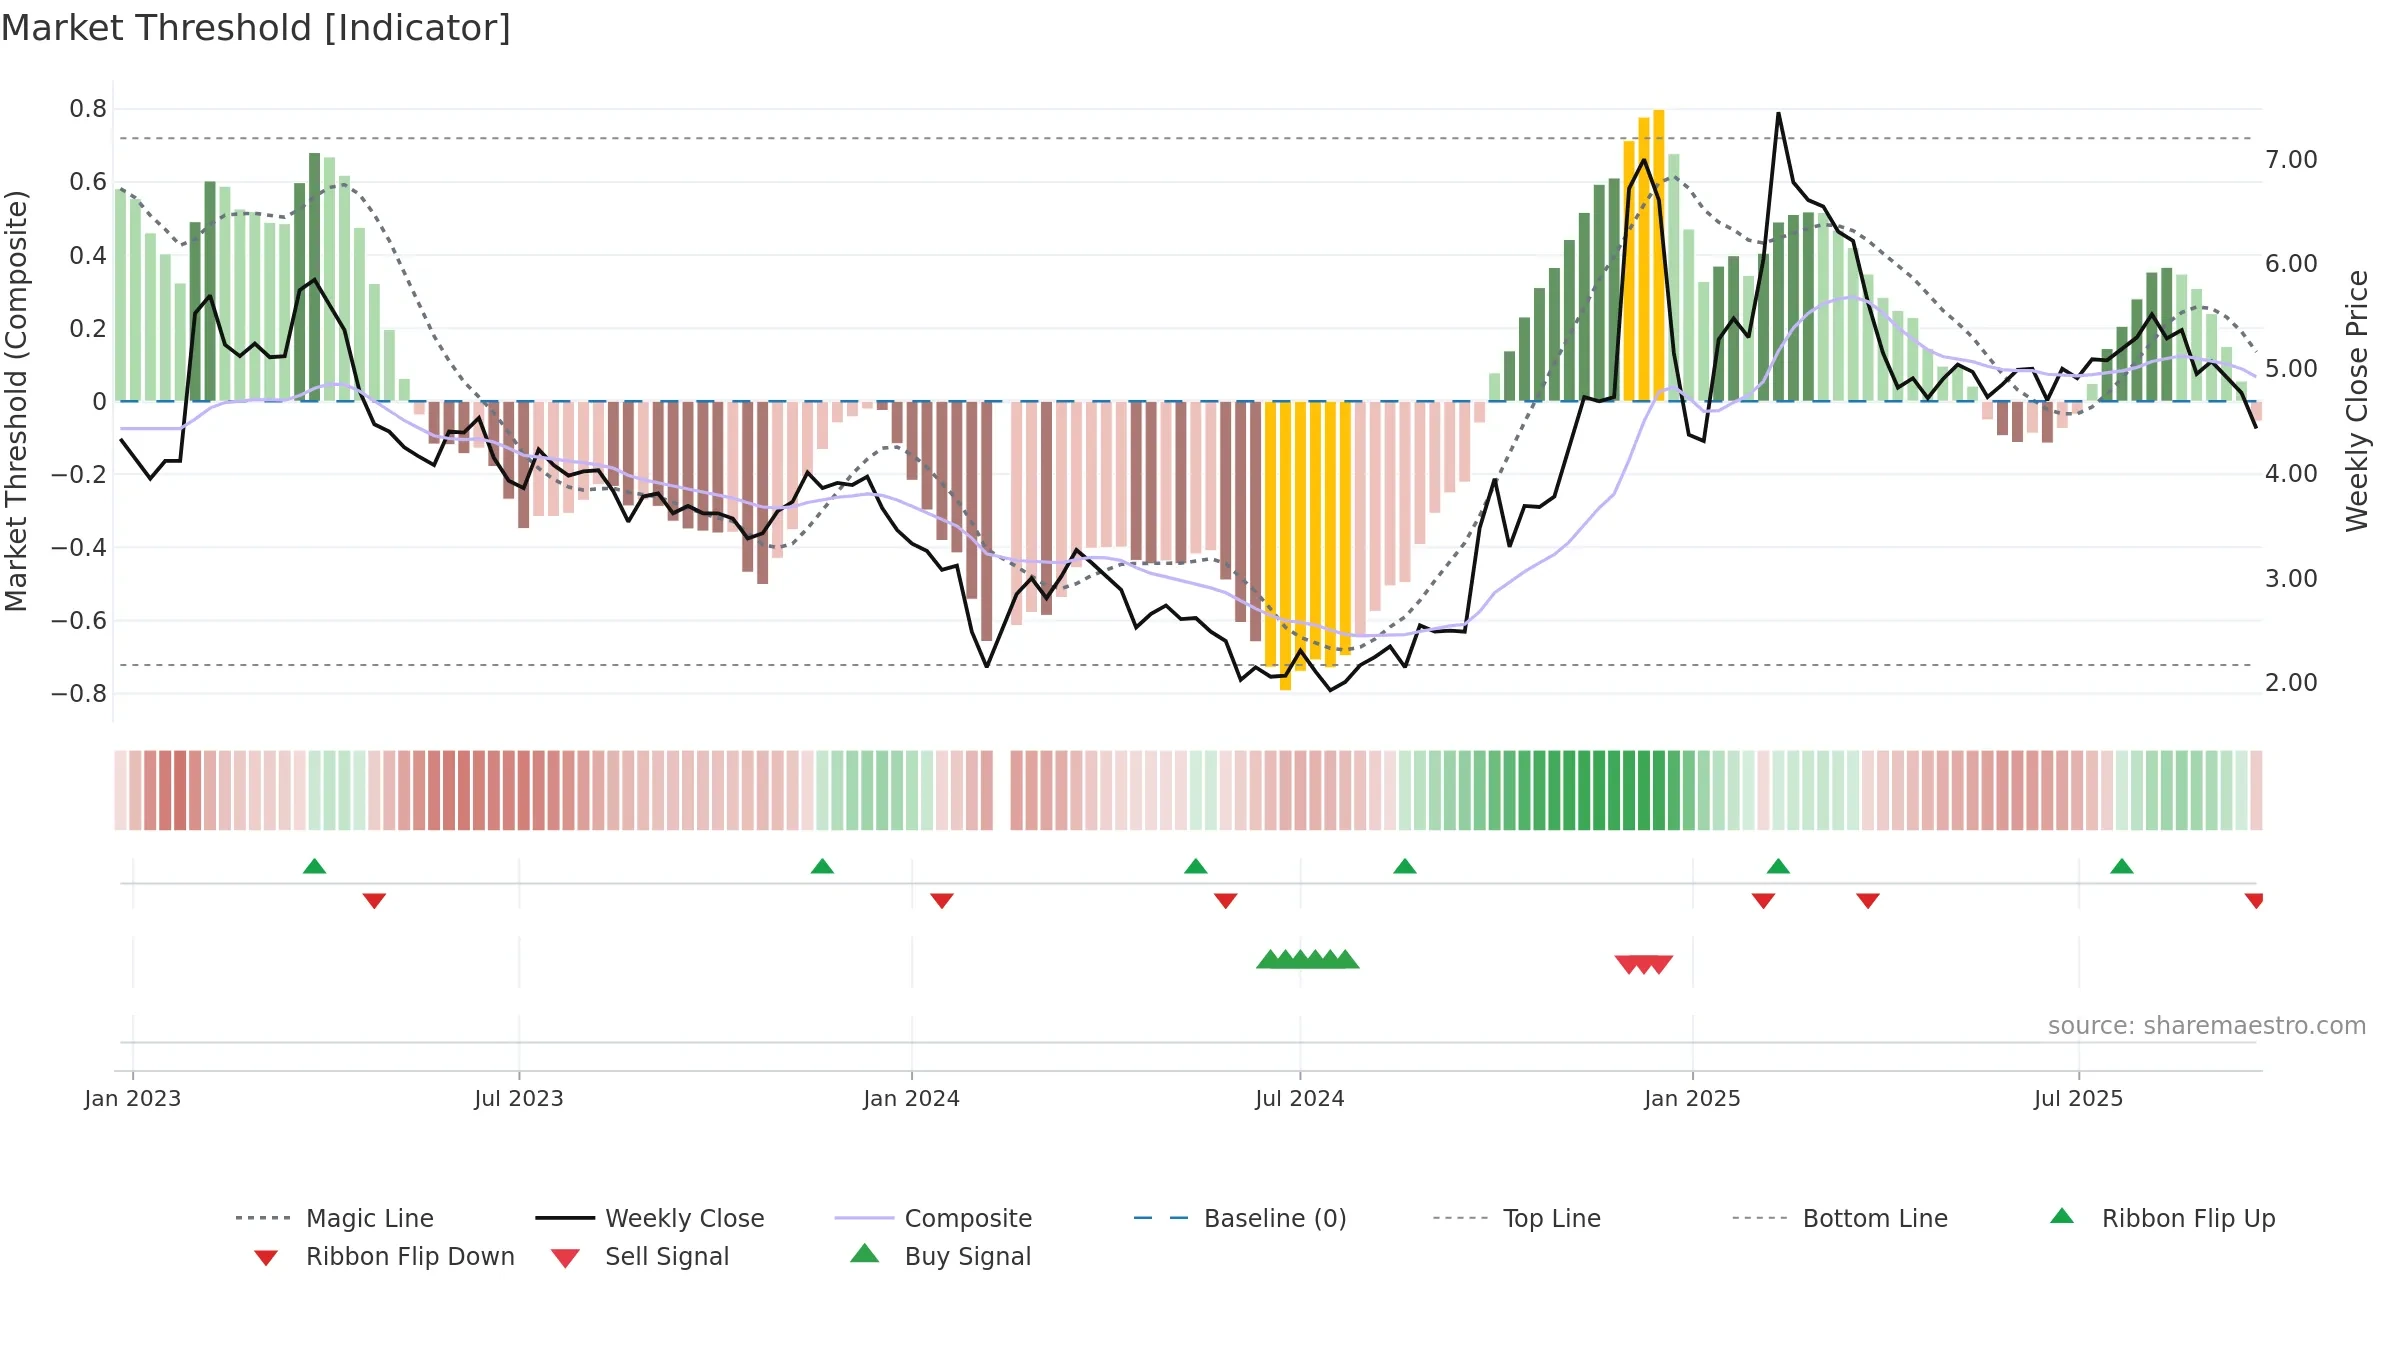Click the −0.8 left axis tick label

(79, 694)
